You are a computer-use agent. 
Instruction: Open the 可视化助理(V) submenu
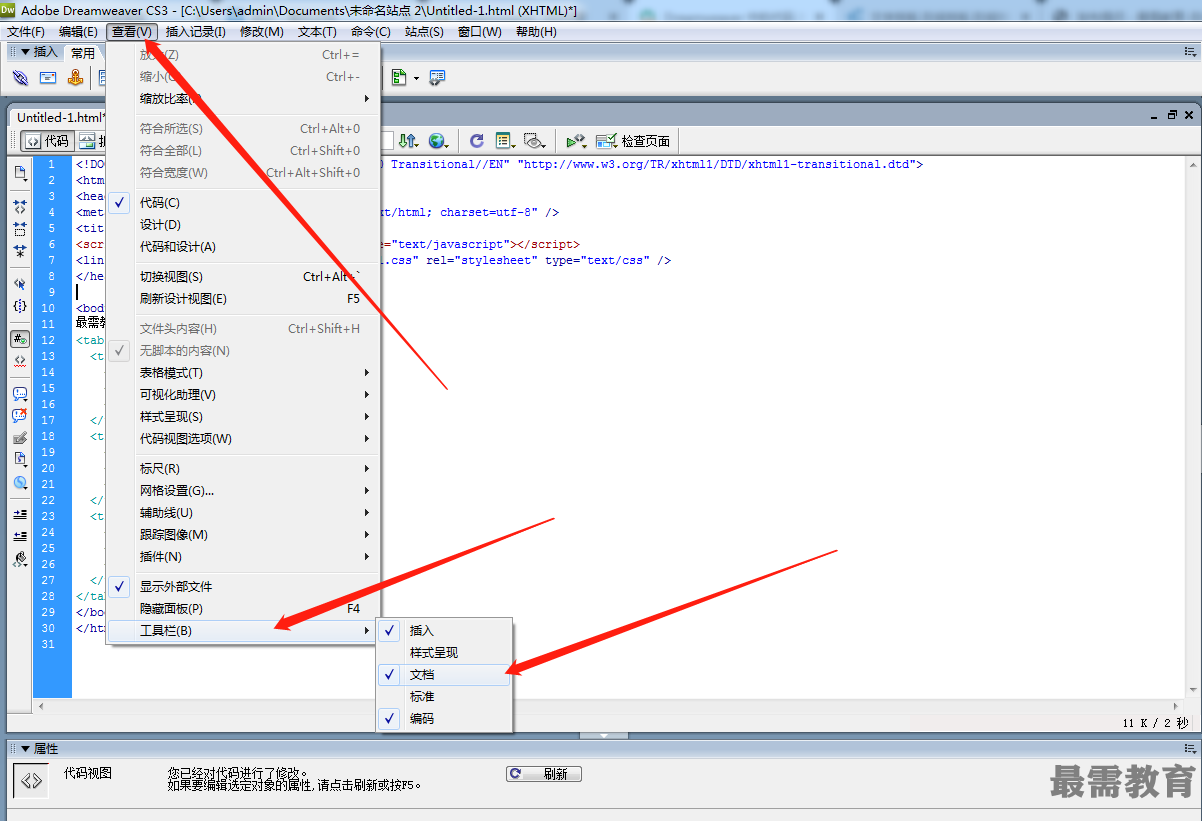pos(243,395)
